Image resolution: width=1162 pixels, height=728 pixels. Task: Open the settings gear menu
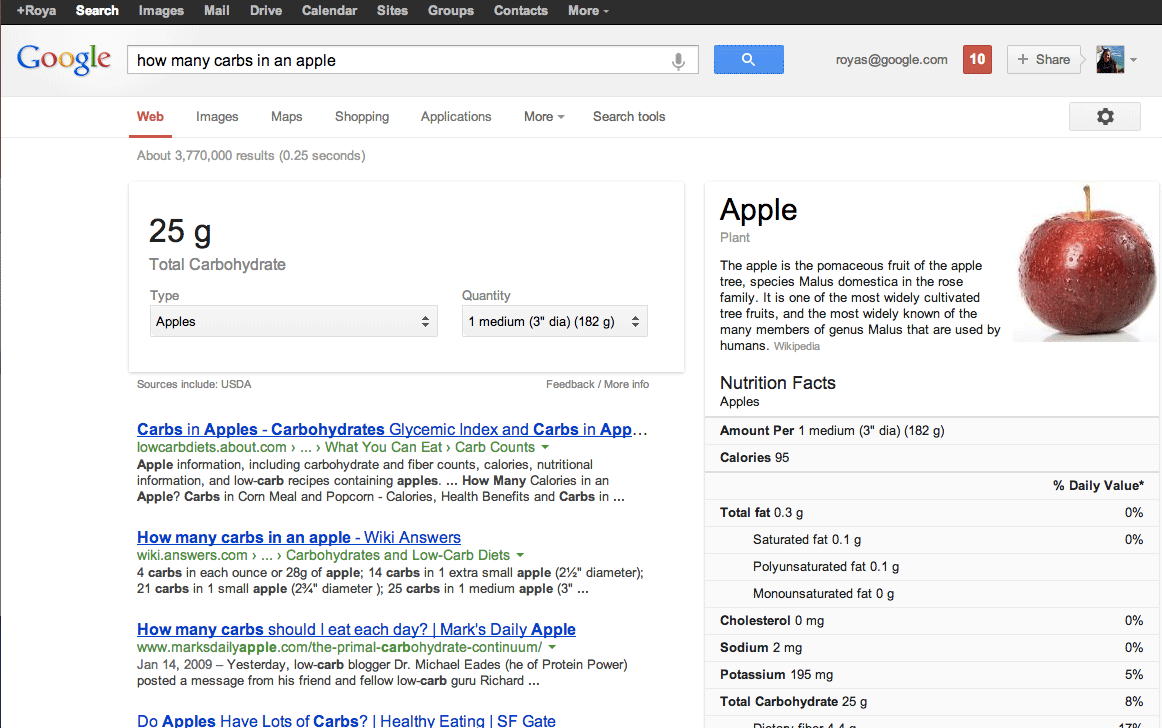coord(1104,117)
